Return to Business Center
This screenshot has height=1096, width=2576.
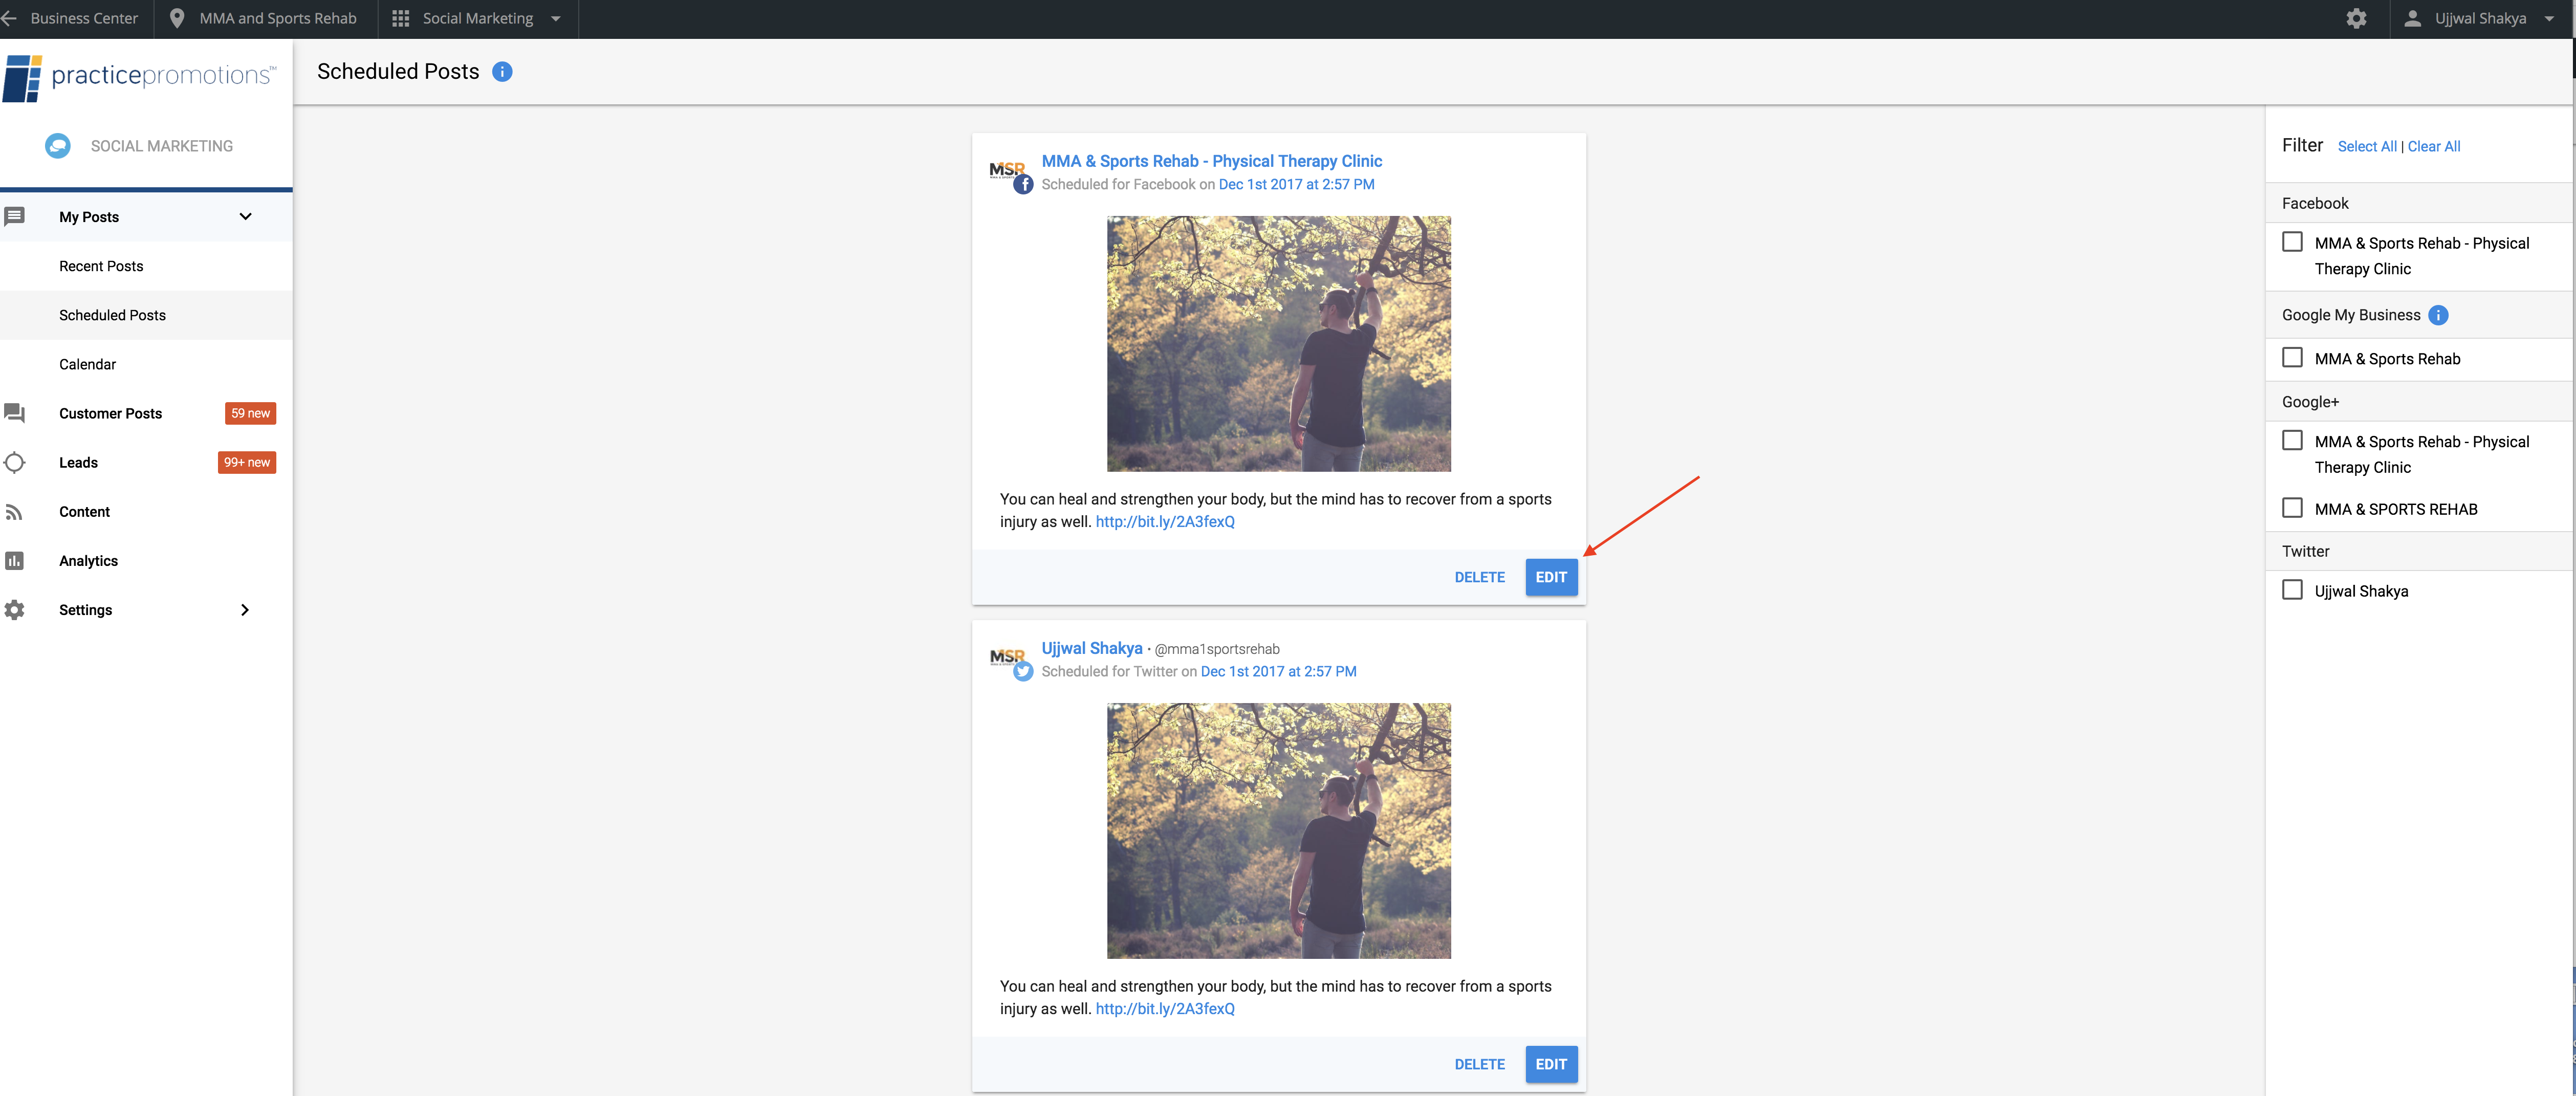84,18
